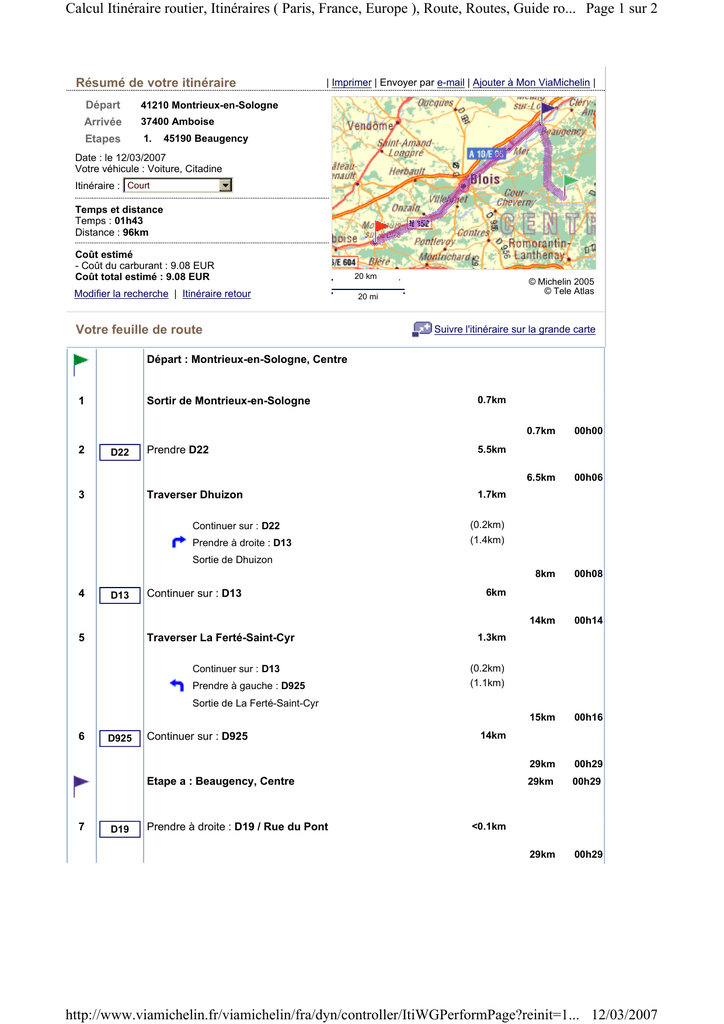Click the D13 road sign badge
724x1024 pixels.
119,595
